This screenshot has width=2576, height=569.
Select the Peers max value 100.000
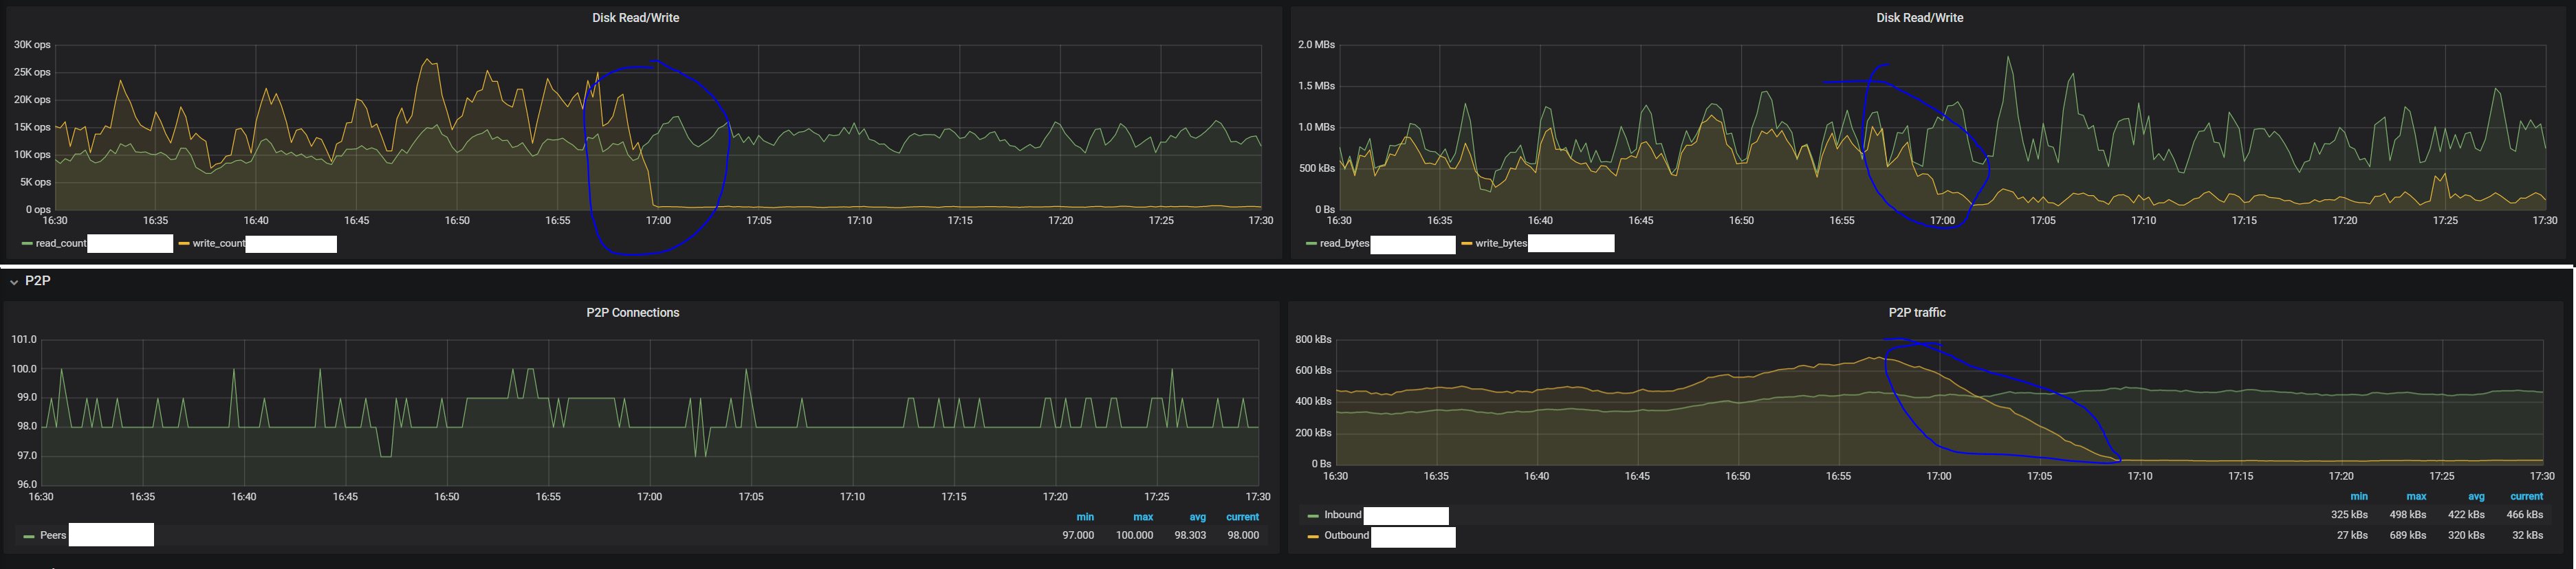pos(1135,535)
